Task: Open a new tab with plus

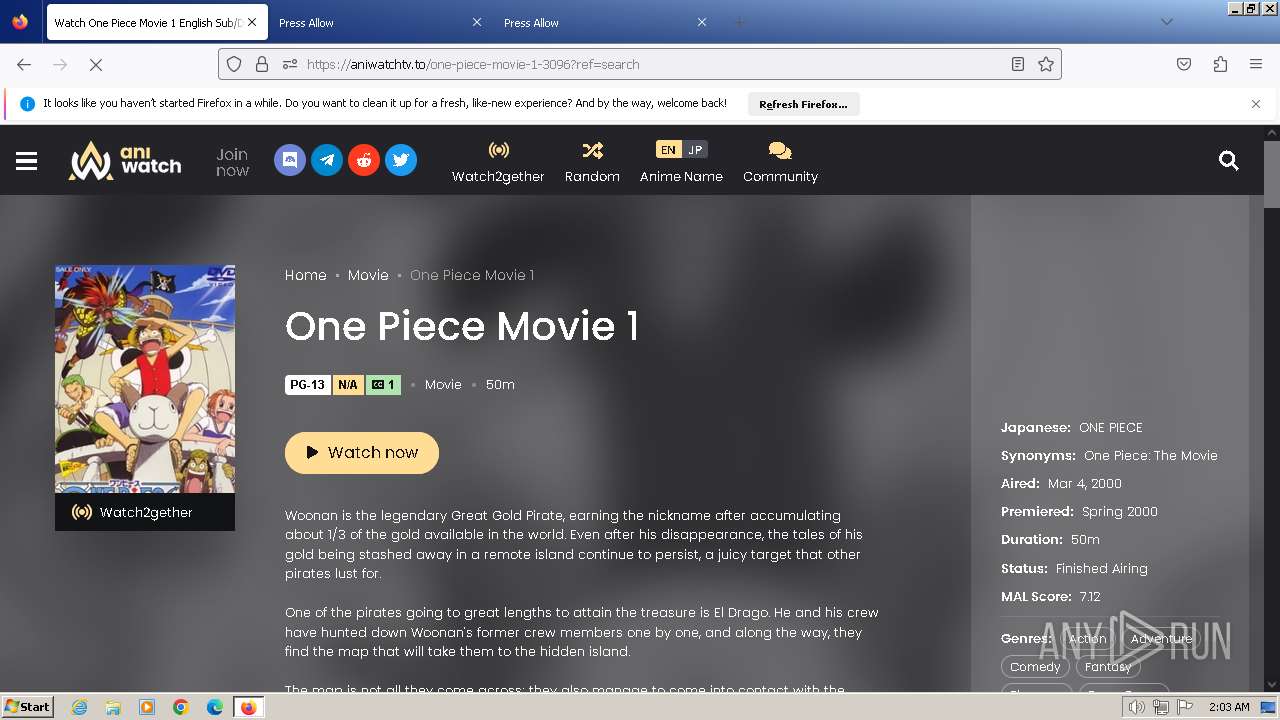Action: point(739,22)
